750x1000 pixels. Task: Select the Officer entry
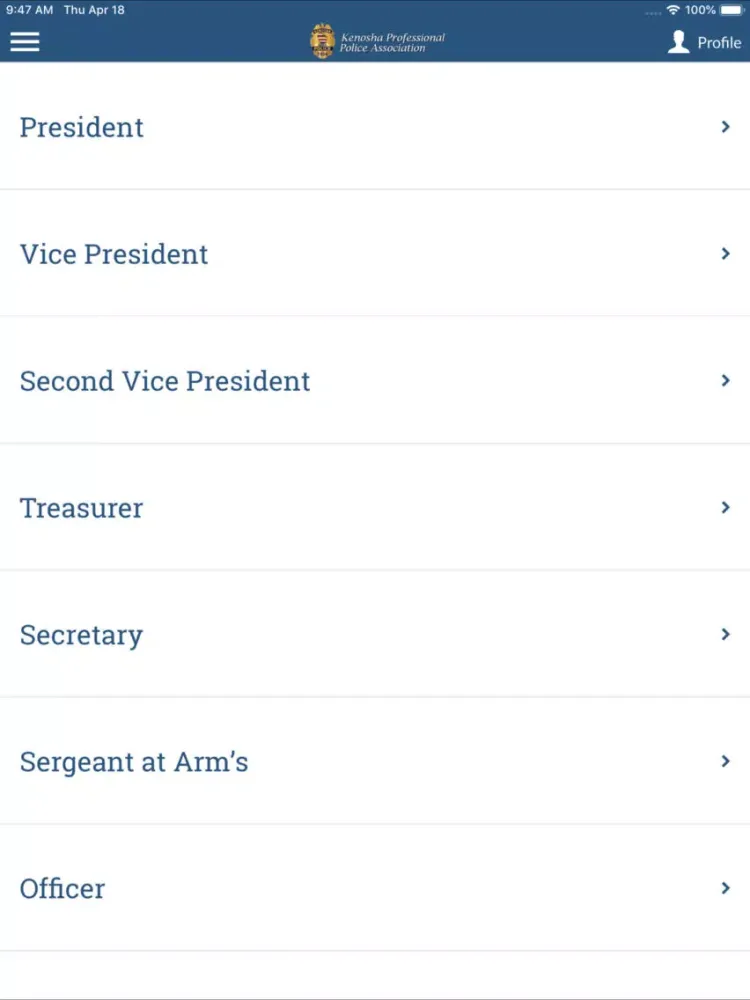point(375,888)
